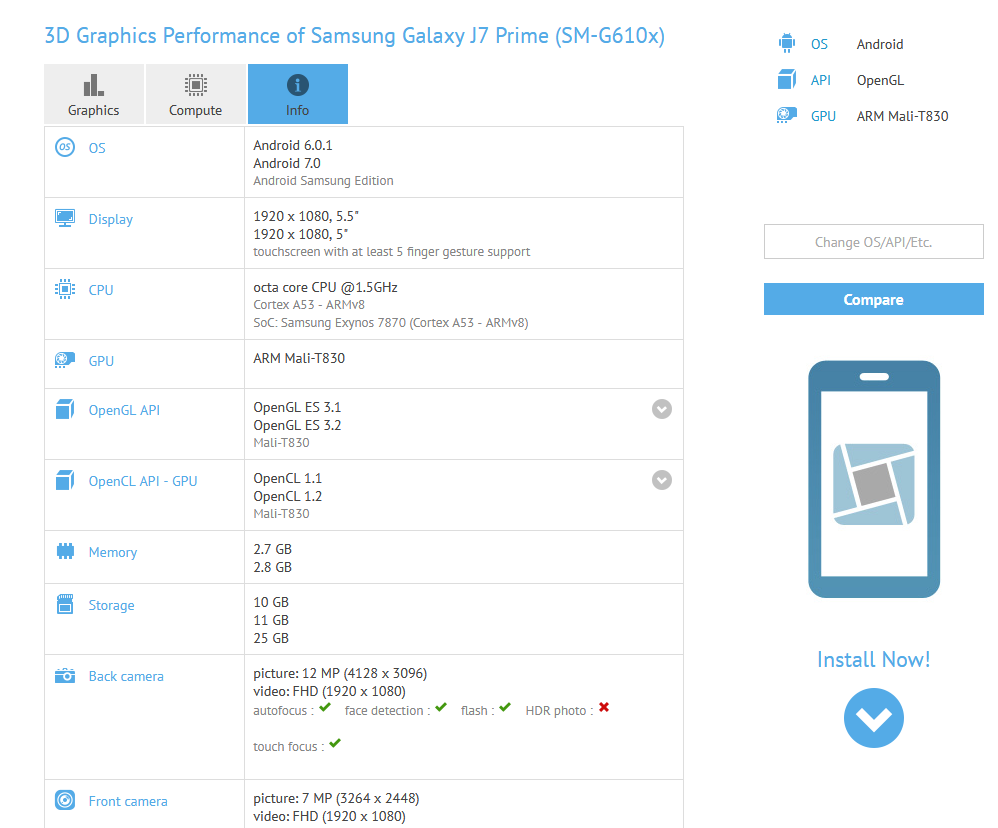This screenshot has width=998, height=828.
Task: Click the OpenGL API cube icon
Action: tap(65, 409)
